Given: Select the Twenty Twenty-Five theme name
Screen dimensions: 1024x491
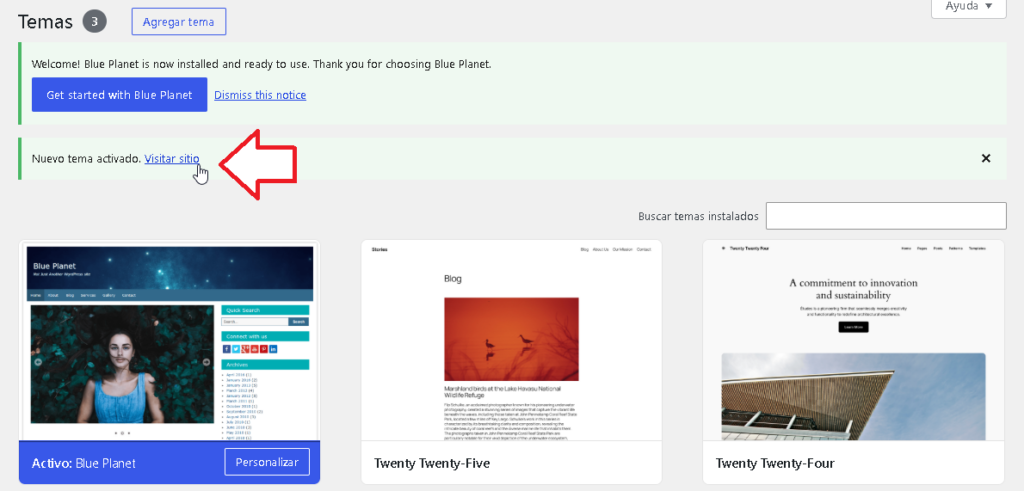Looking at the screenshot, I should coord(432,463).
